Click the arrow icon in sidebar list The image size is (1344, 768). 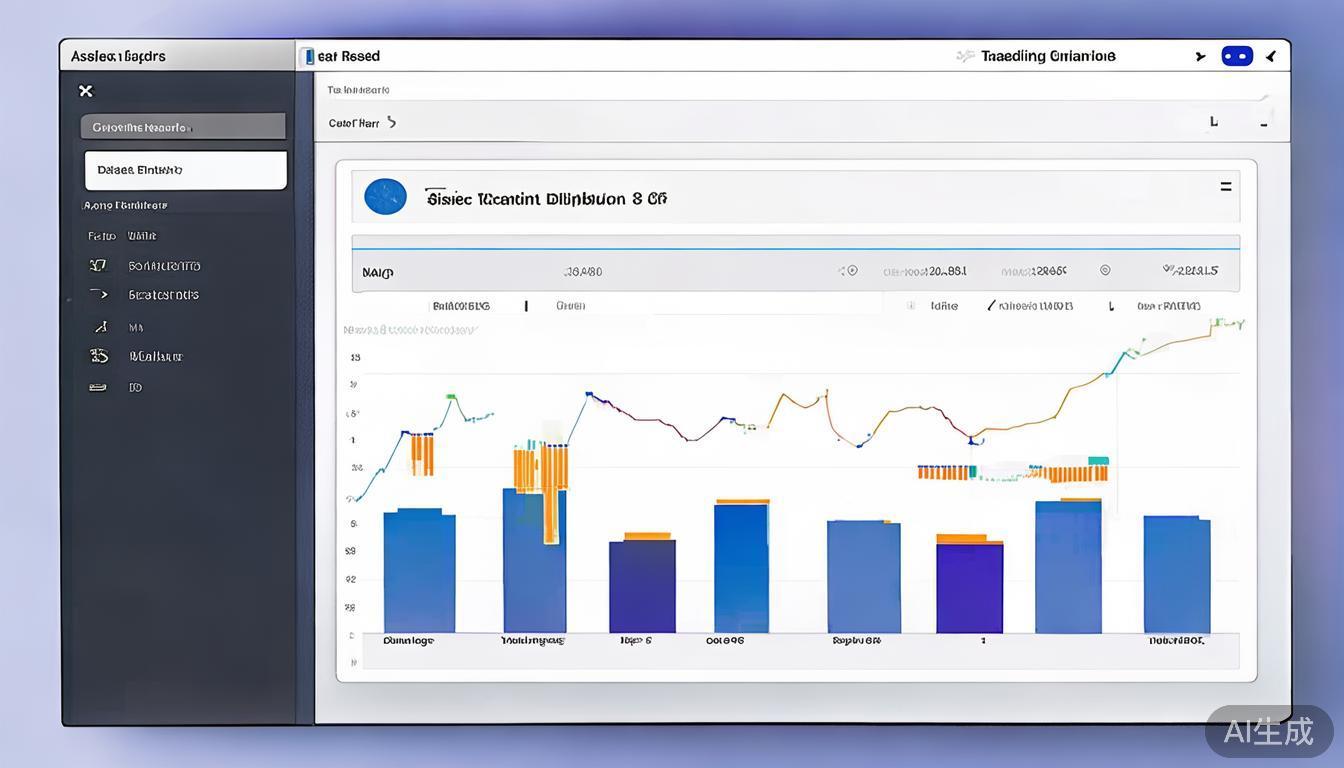(98, 295)
